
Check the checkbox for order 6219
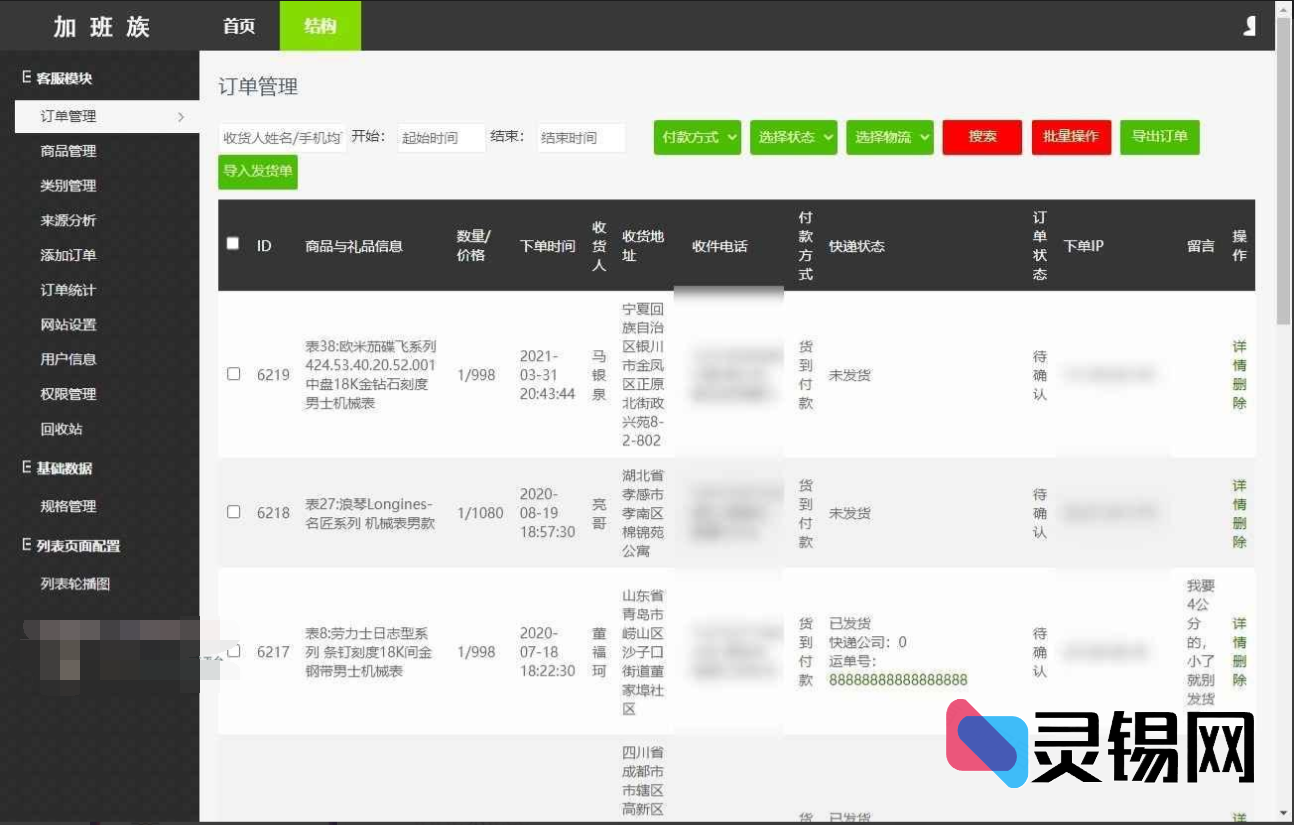pyautogui.click(x=235, y=374)
